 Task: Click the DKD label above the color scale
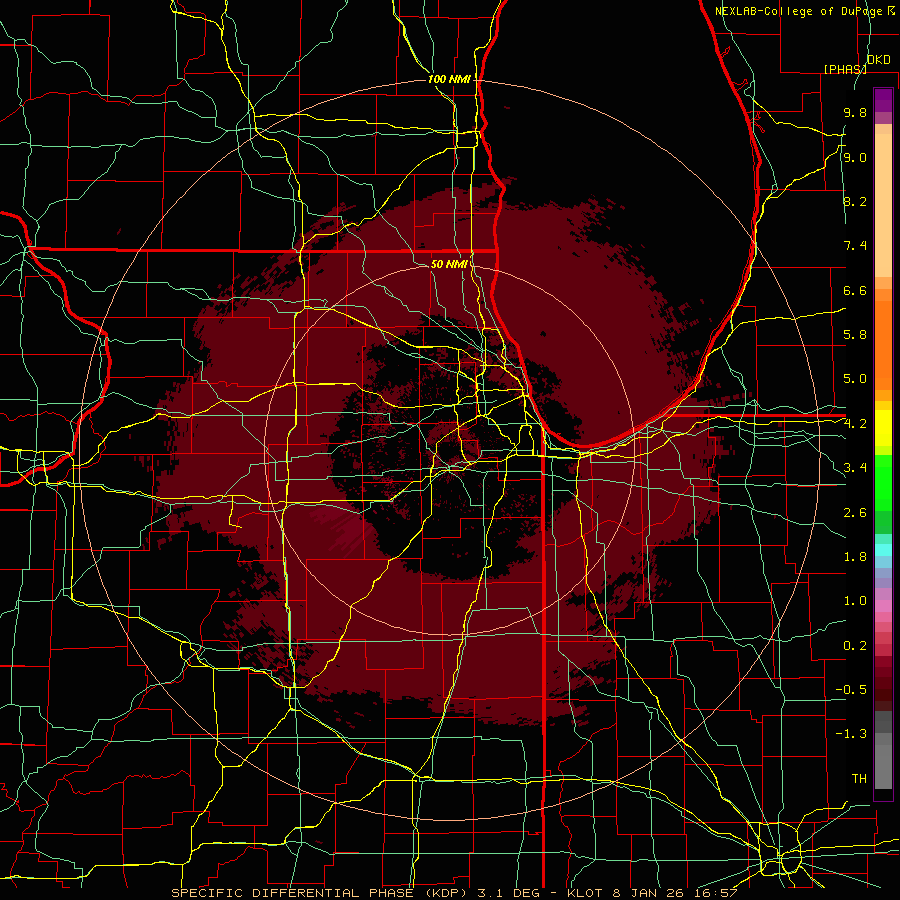click(878, 60)
